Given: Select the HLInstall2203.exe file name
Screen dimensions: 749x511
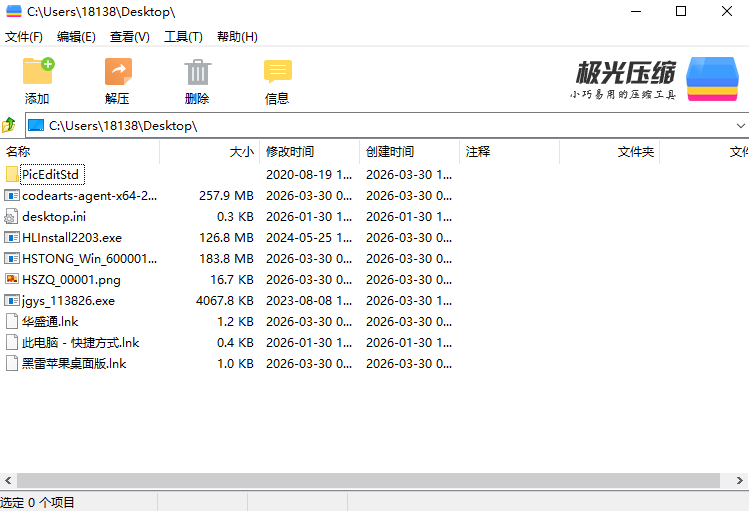Looking at the screenshot, I should click(72, 237).
